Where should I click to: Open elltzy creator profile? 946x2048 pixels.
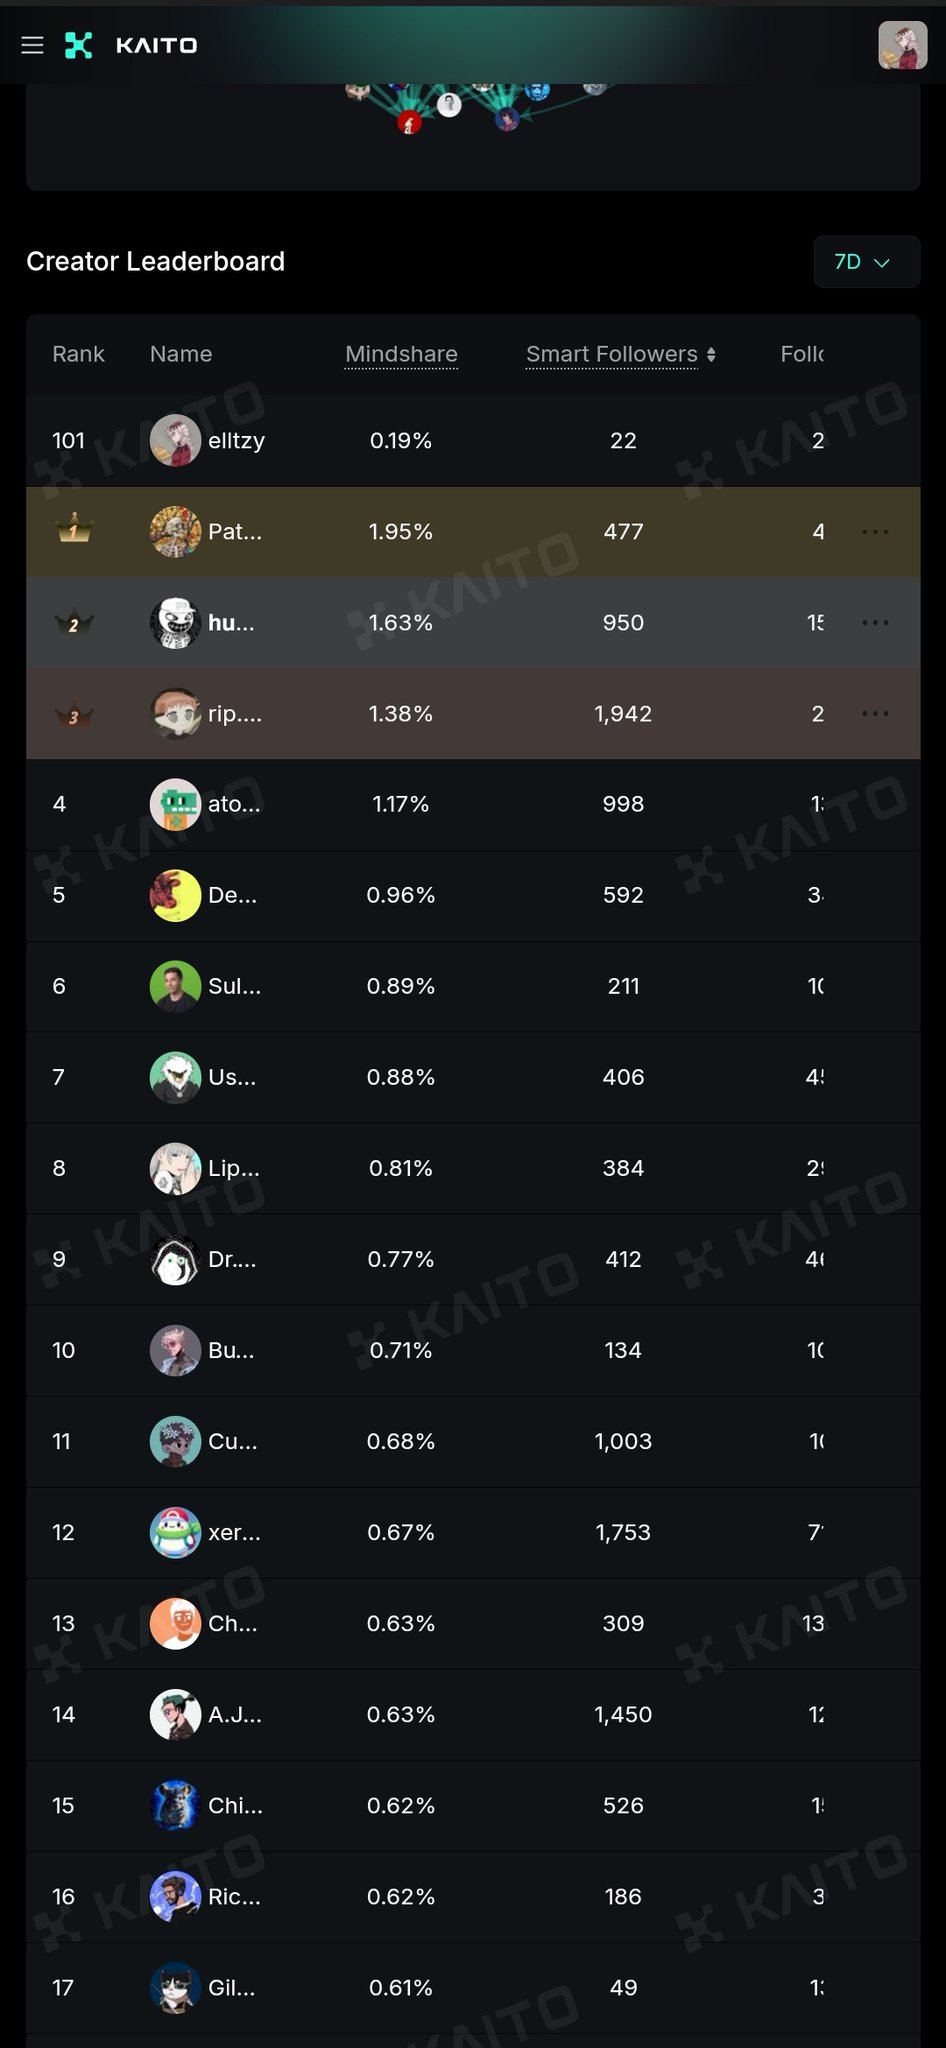pos(236,441)
